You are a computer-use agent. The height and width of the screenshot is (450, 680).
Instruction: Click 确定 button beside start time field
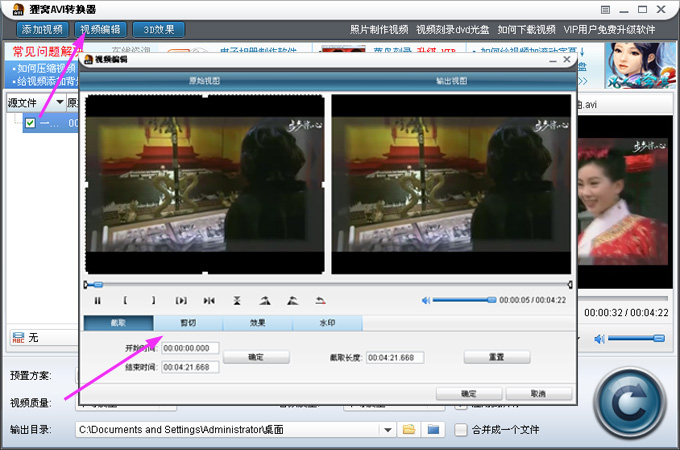256,357
